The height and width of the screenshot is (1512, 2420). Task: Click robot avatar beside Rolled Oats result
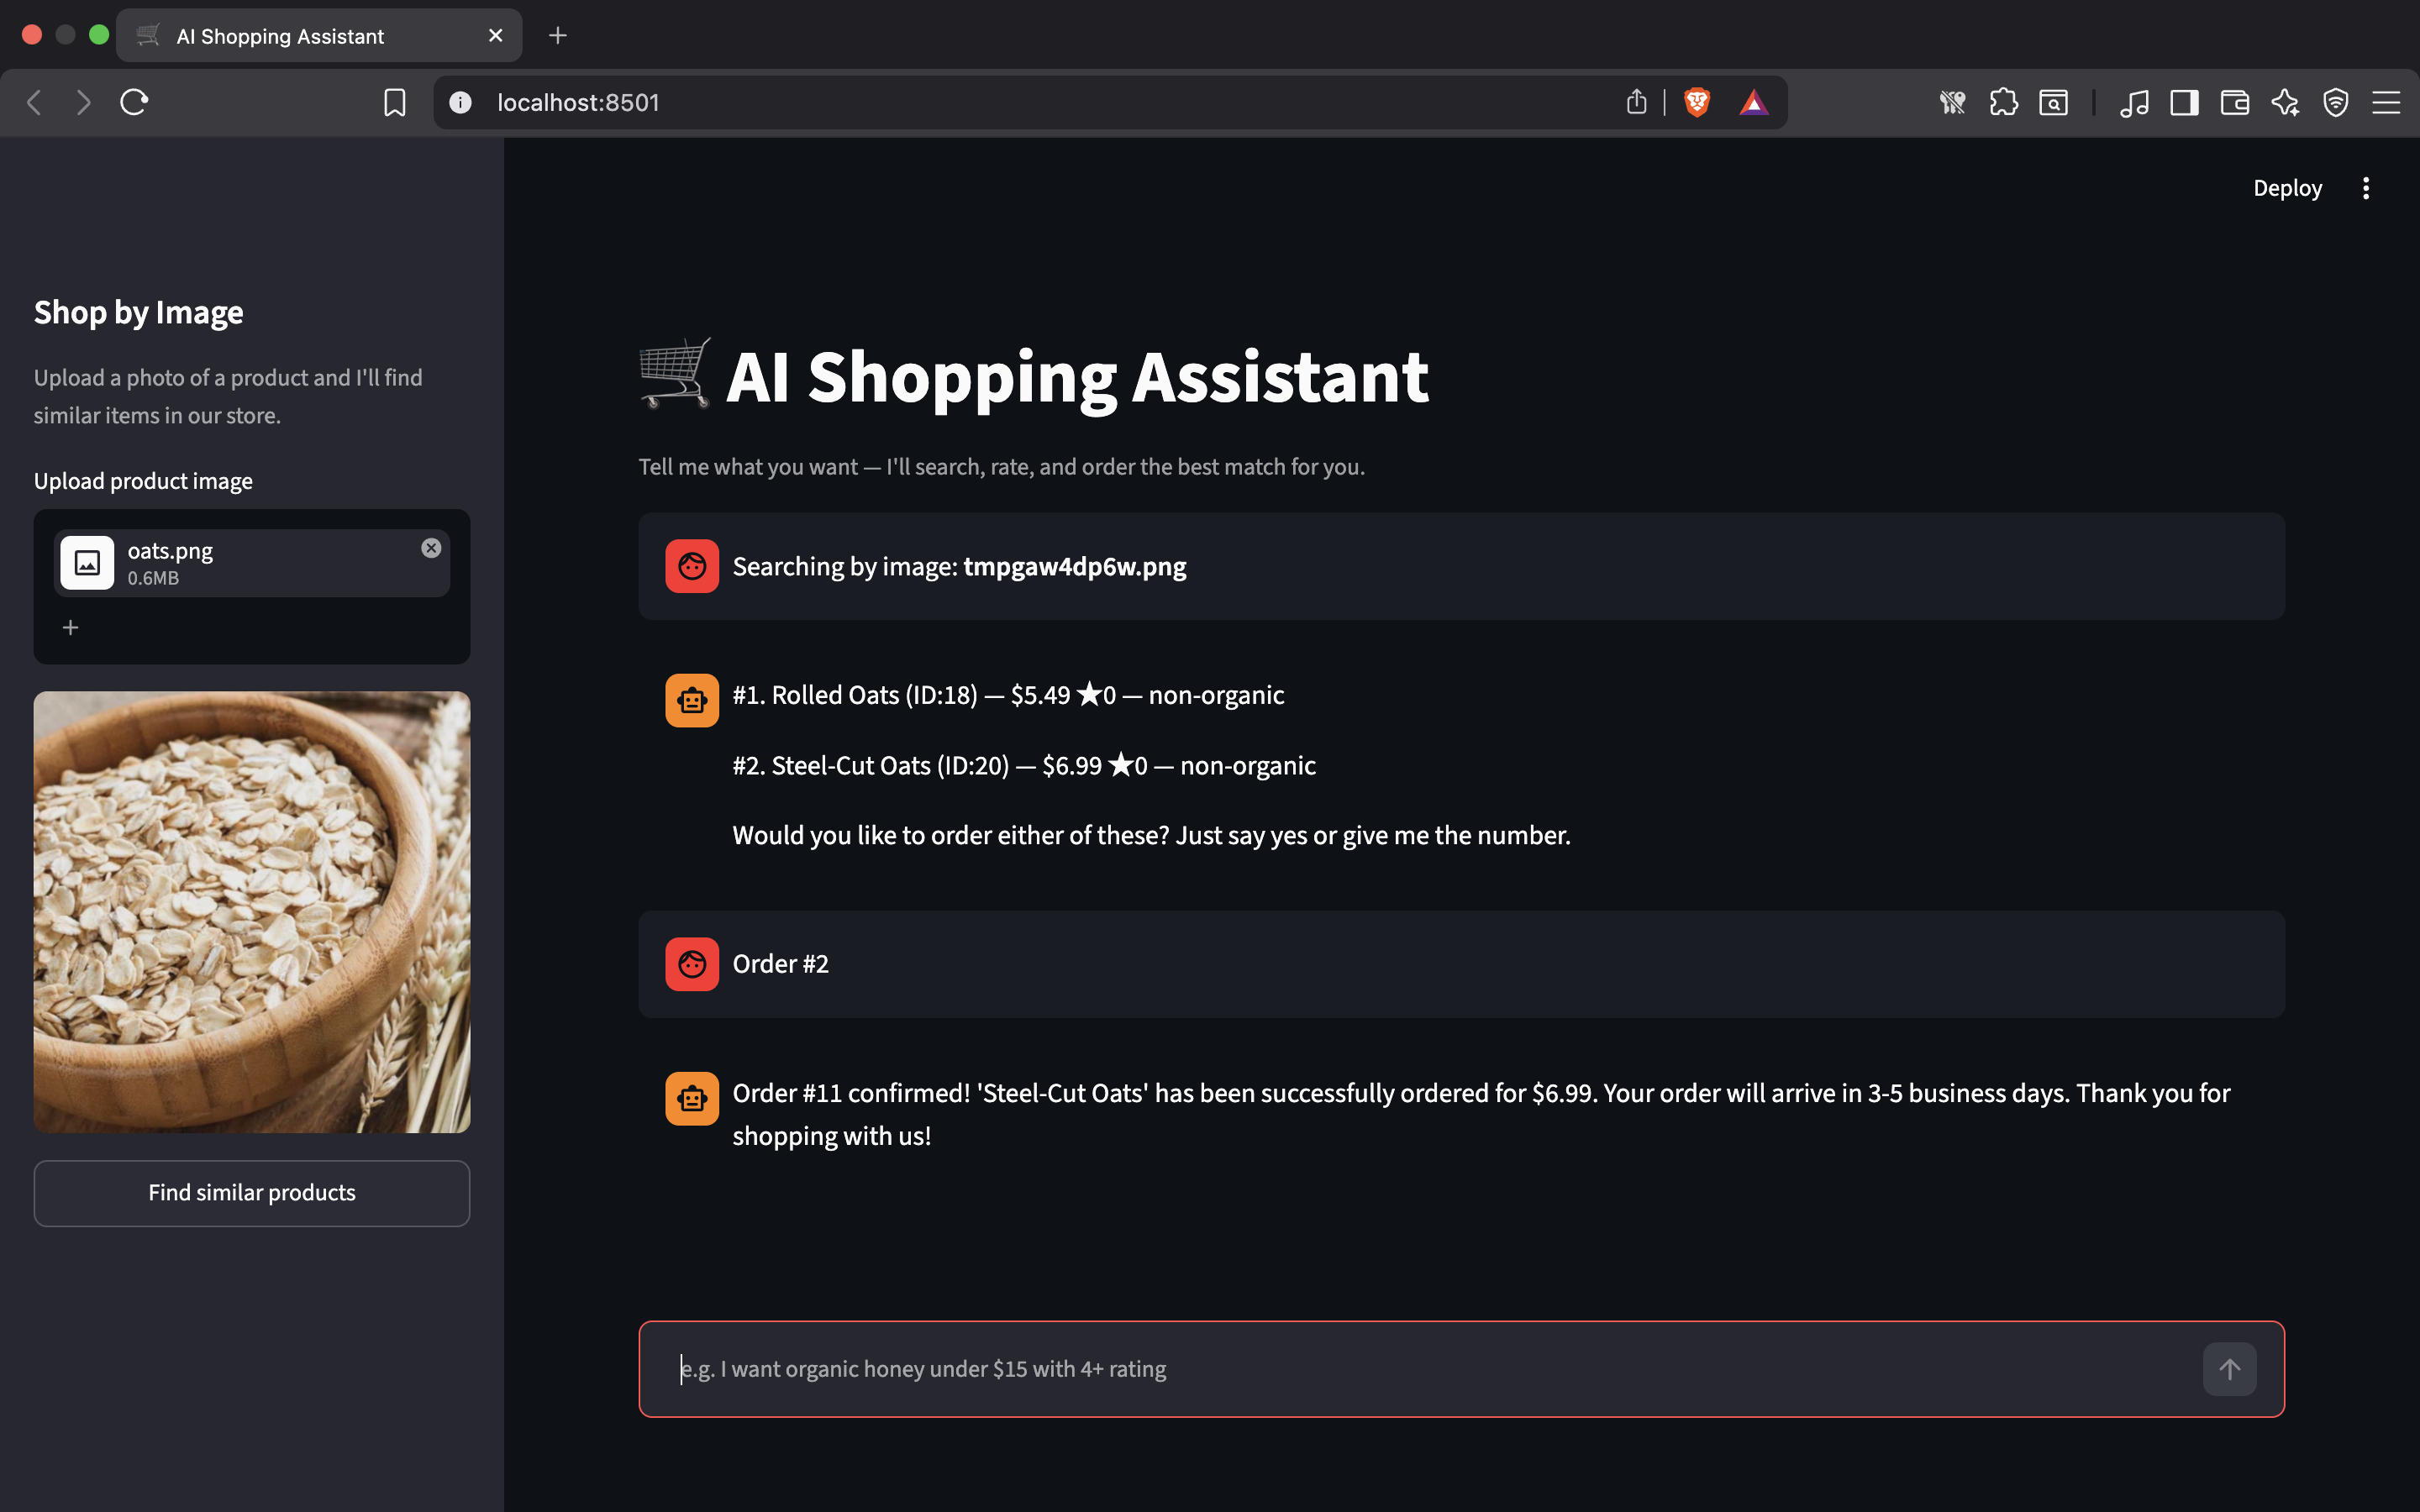692,700
